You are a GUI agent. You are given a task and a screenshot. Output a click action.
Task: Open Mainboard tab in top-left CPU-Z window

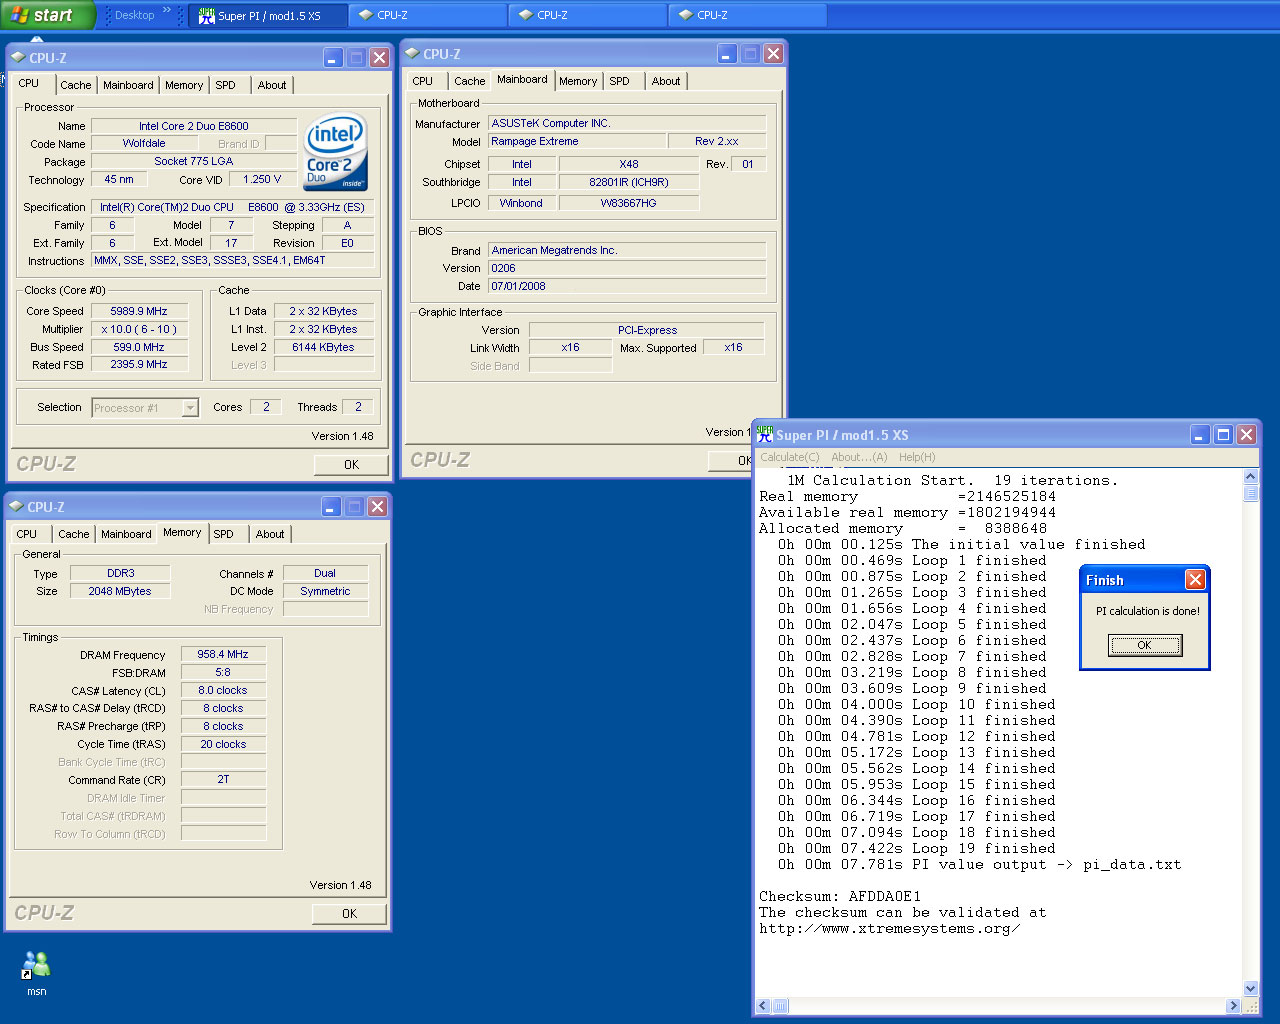tap(128, 86)
